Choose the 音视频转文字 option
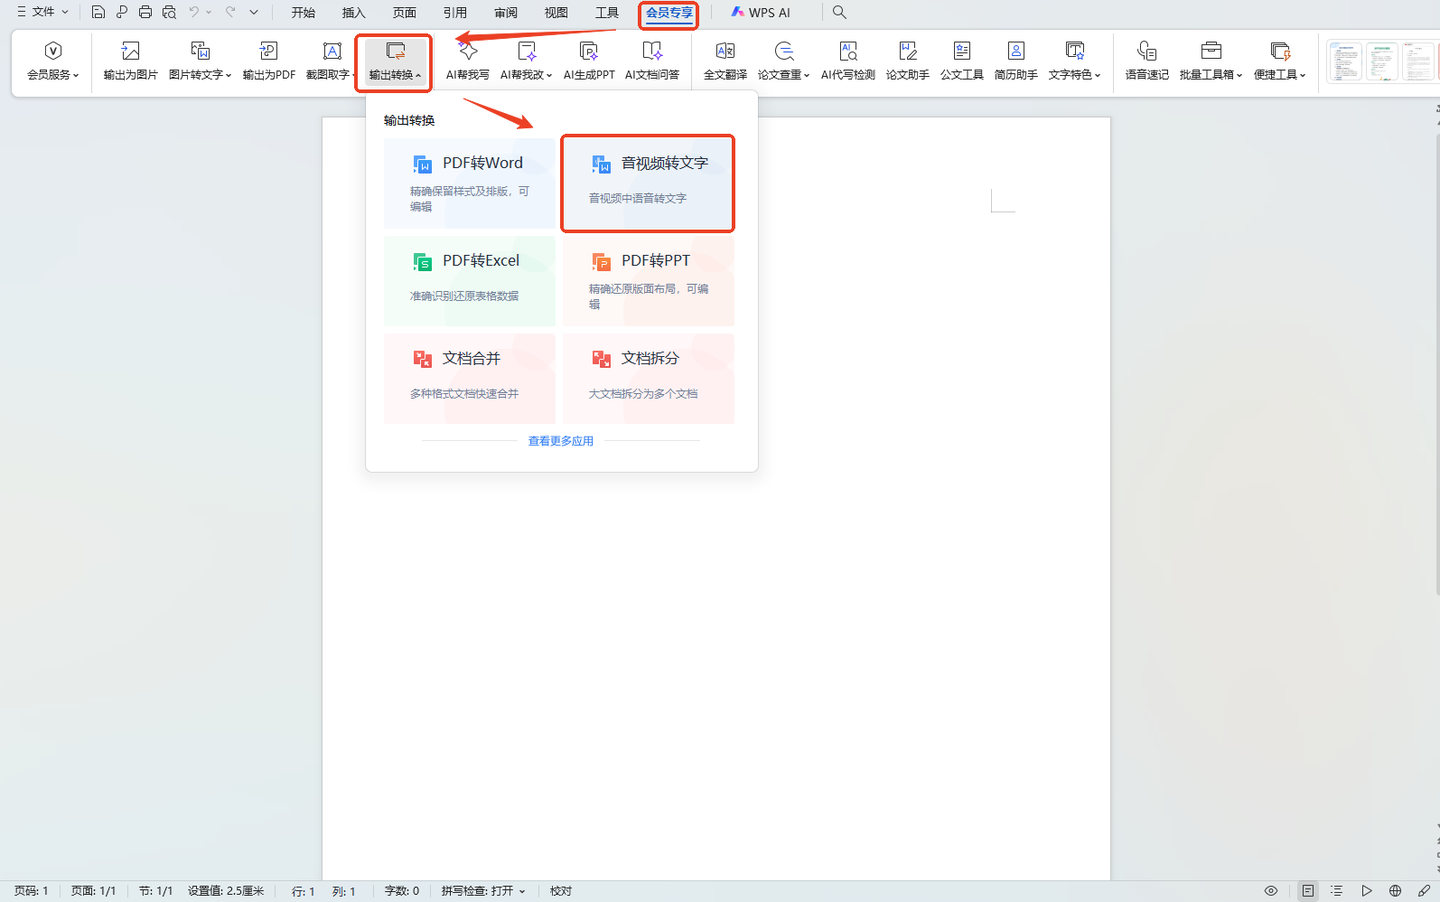1440x902 pixels. click(648, 183)
